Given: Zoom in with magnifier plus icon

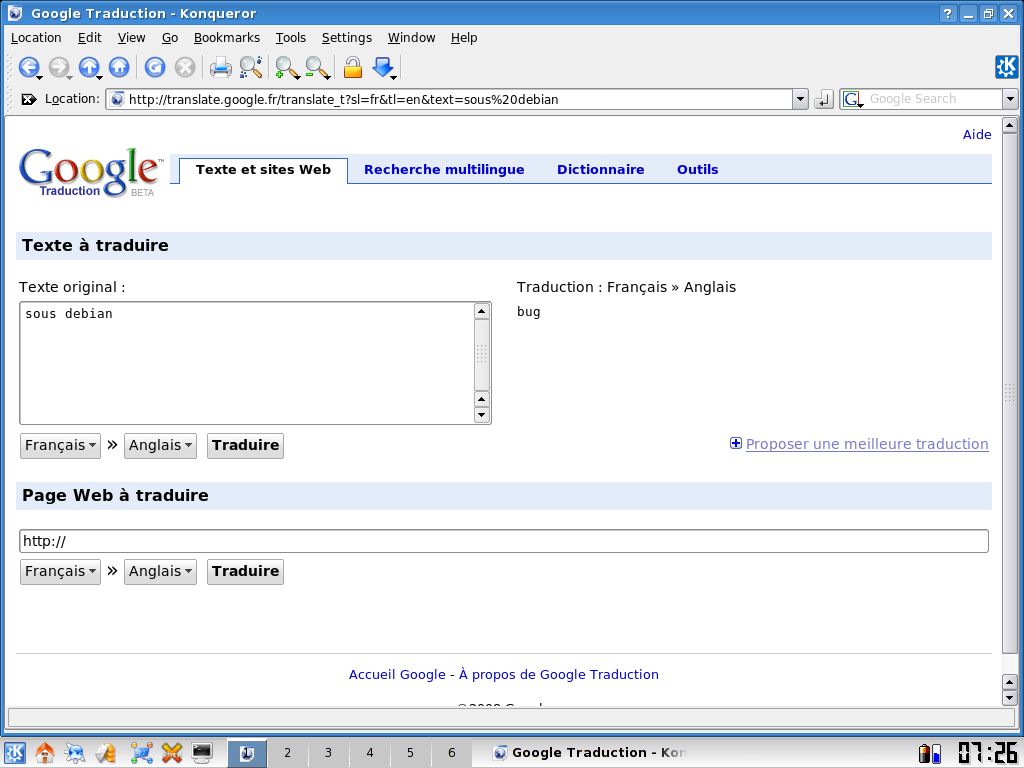Looking at the screenshot, I should [286, 67].
